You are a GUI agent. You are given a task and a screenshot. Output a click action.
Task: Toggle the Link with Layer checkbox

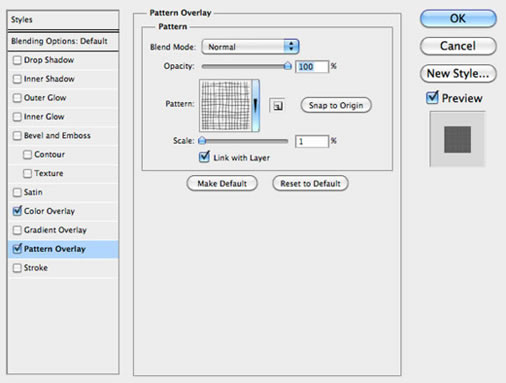[204, 157]
